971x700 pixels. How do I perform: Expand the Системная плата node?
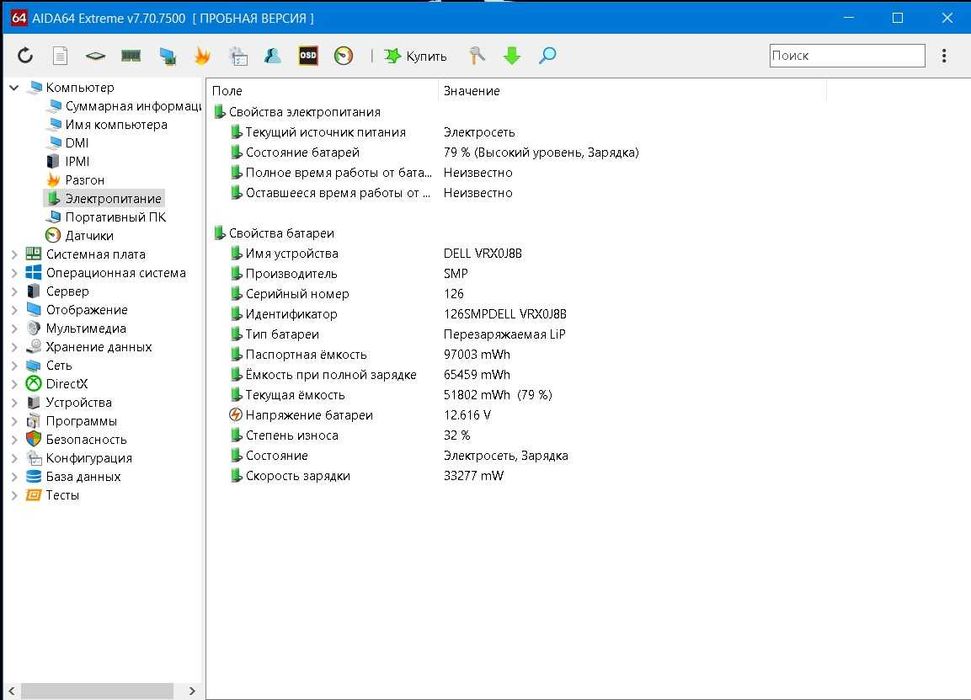14,255
